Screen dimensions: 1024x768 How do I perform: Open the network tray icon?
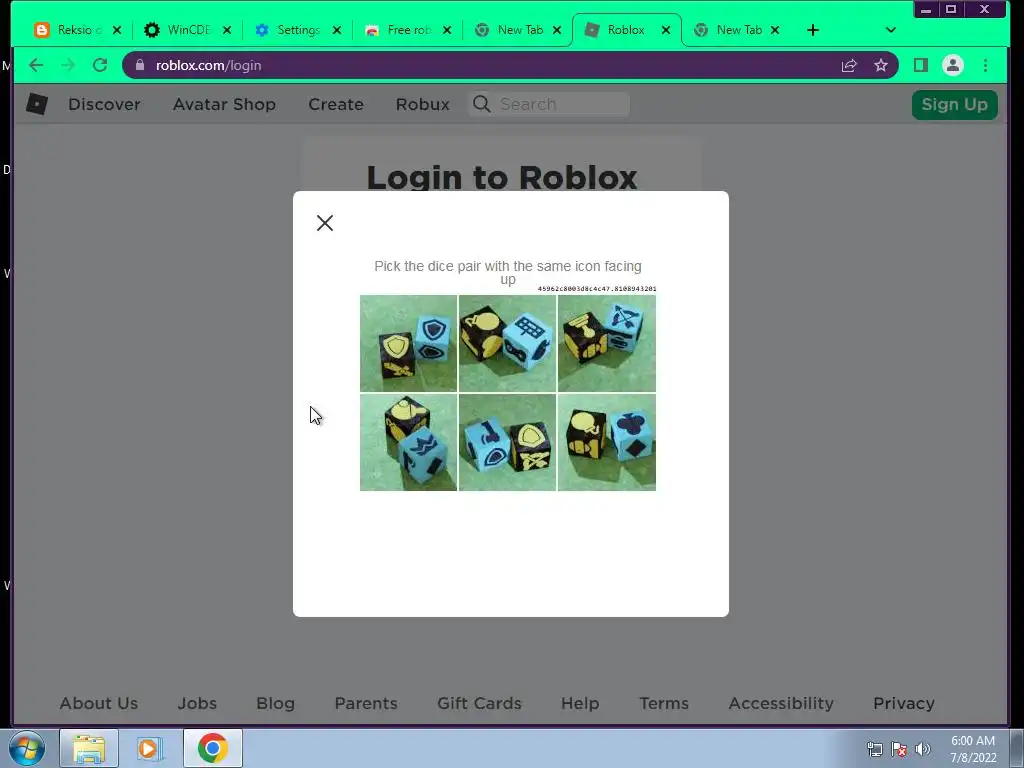click(x=874, y=749)
